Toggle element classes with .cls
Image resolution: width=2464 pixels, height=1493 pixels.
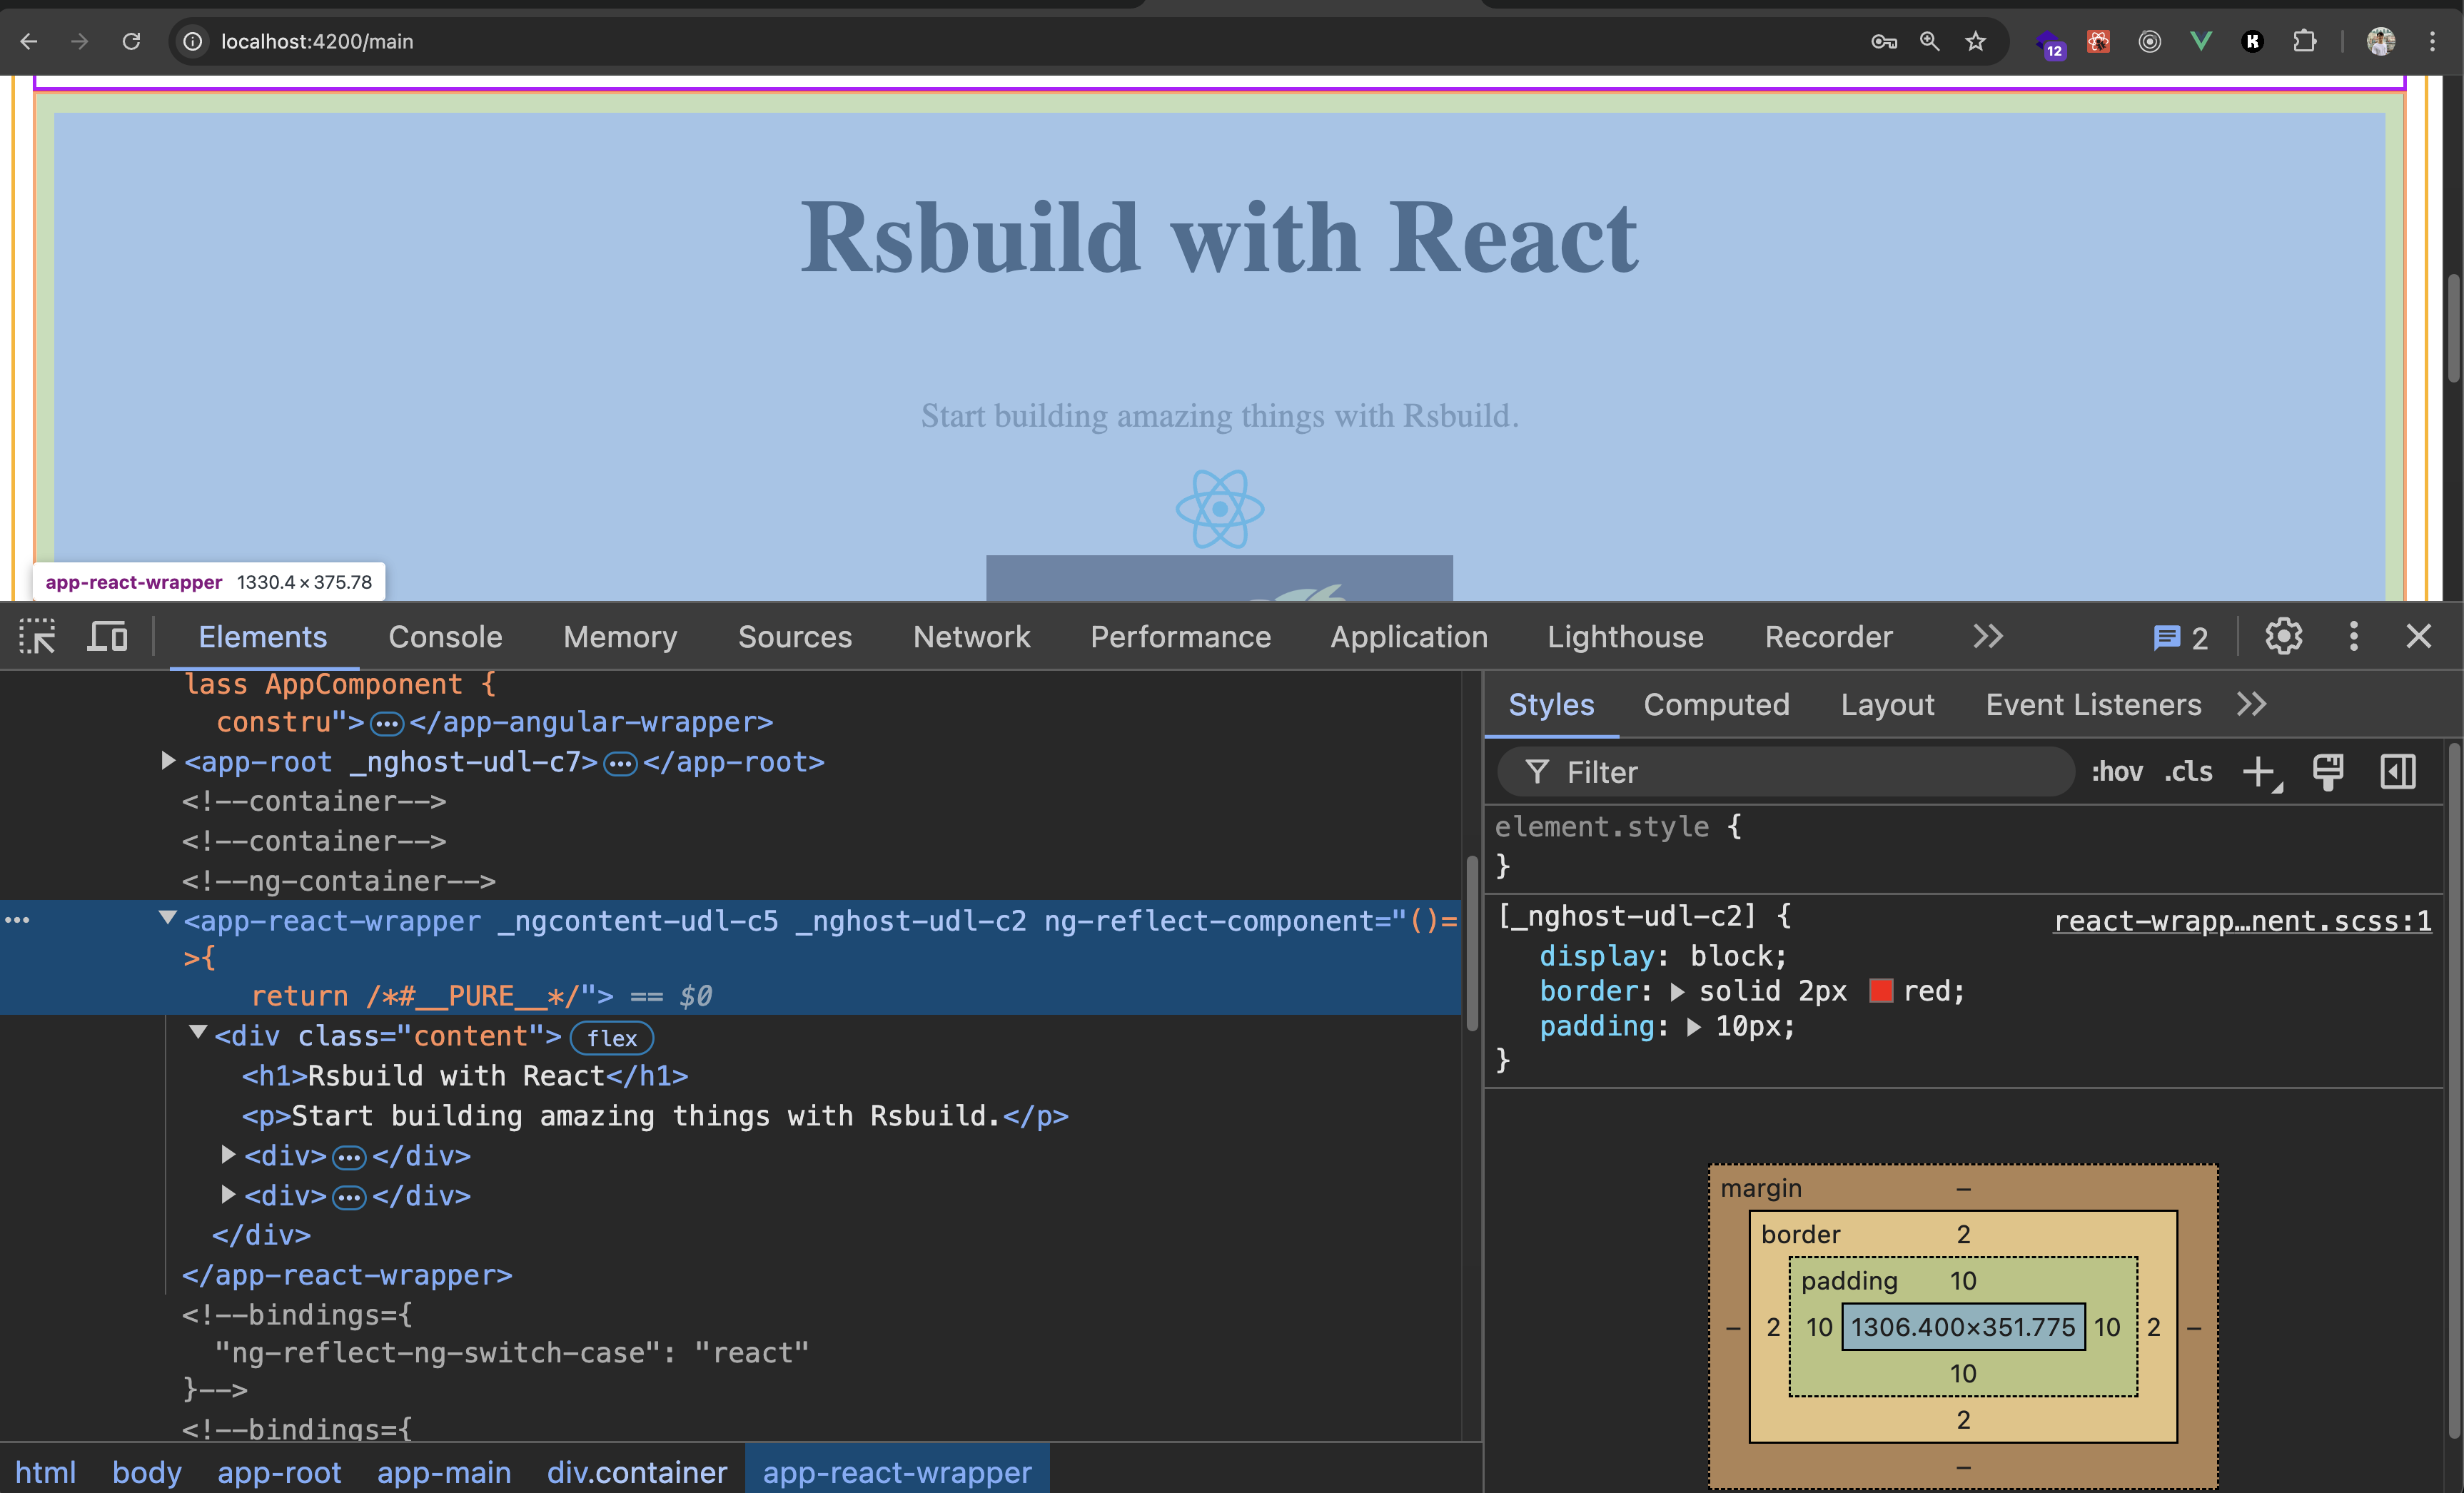click(x=2188, y=771)
